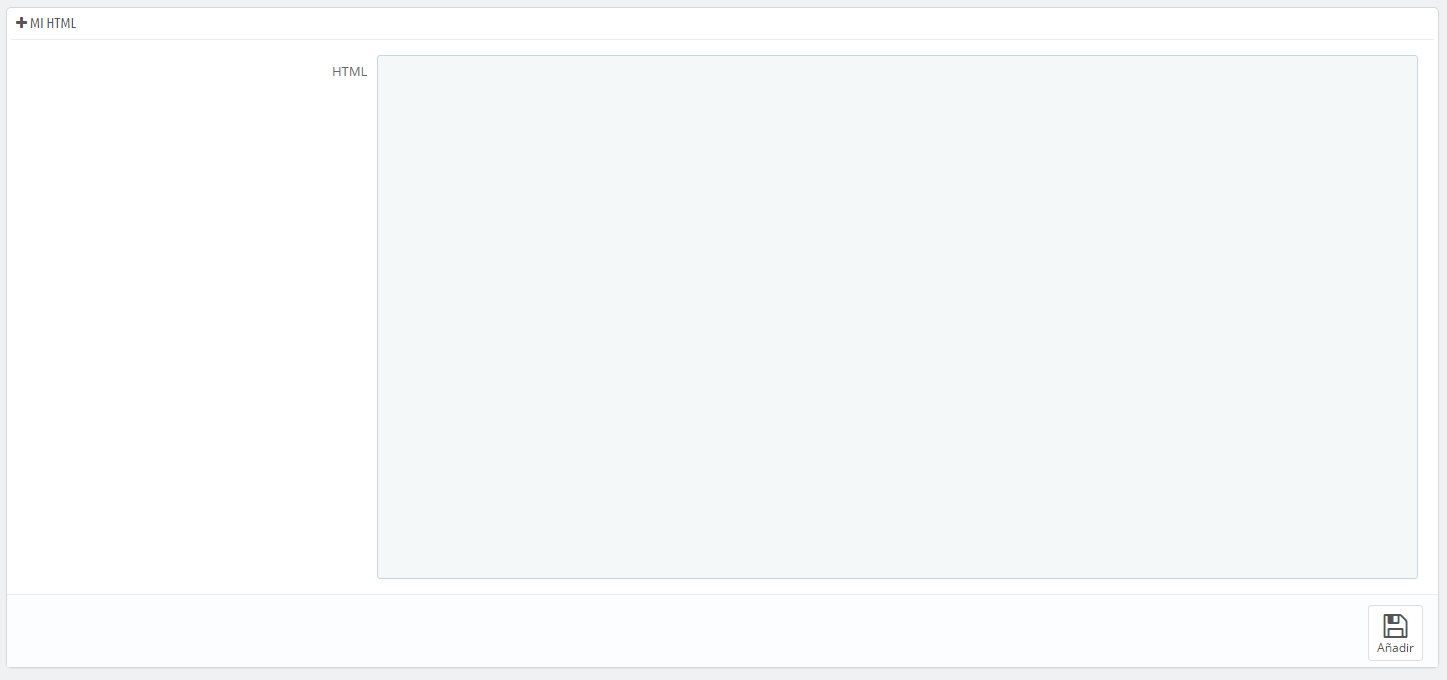Image resolution: width=1447 pixels, height=680 pixels.
Task: Click the MI HTML title text
Action: [x=53, y=23]
